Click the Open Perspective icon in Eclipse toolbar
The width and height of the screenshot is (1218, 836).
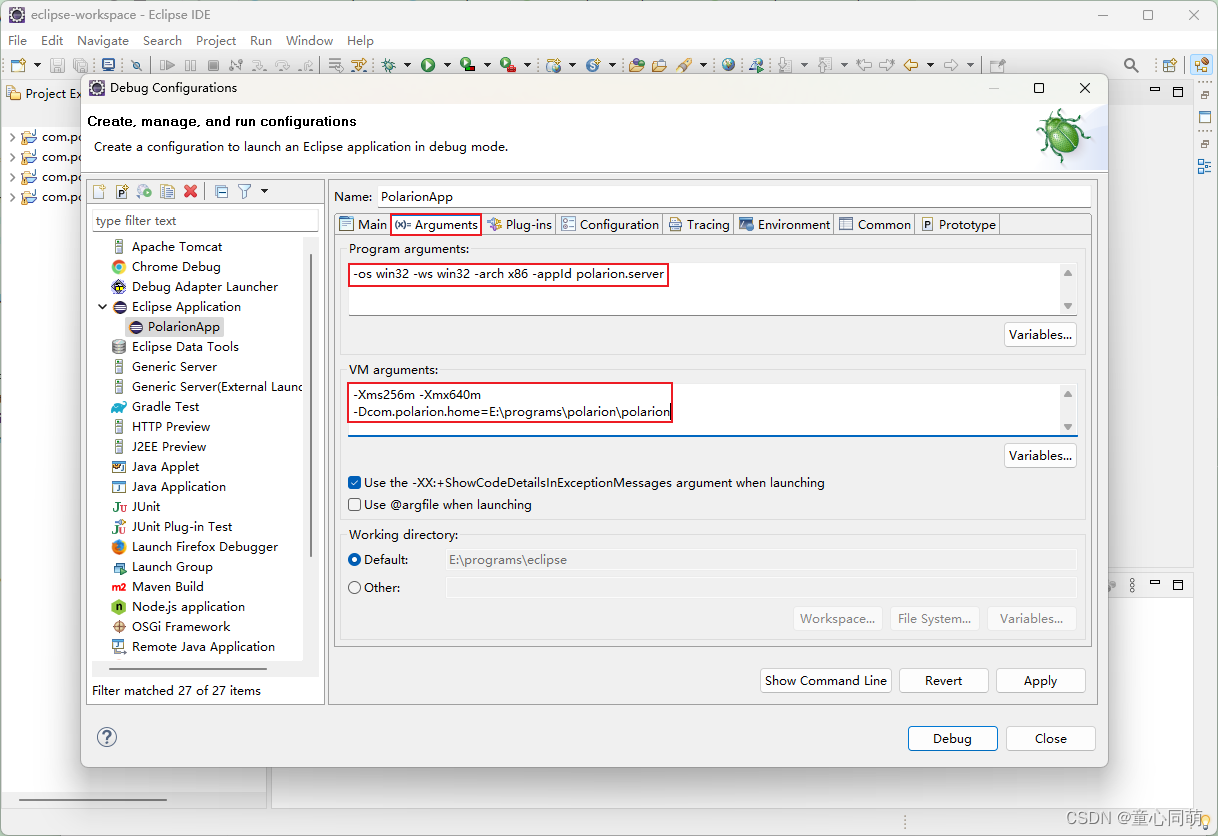(x=1169, y=65)
